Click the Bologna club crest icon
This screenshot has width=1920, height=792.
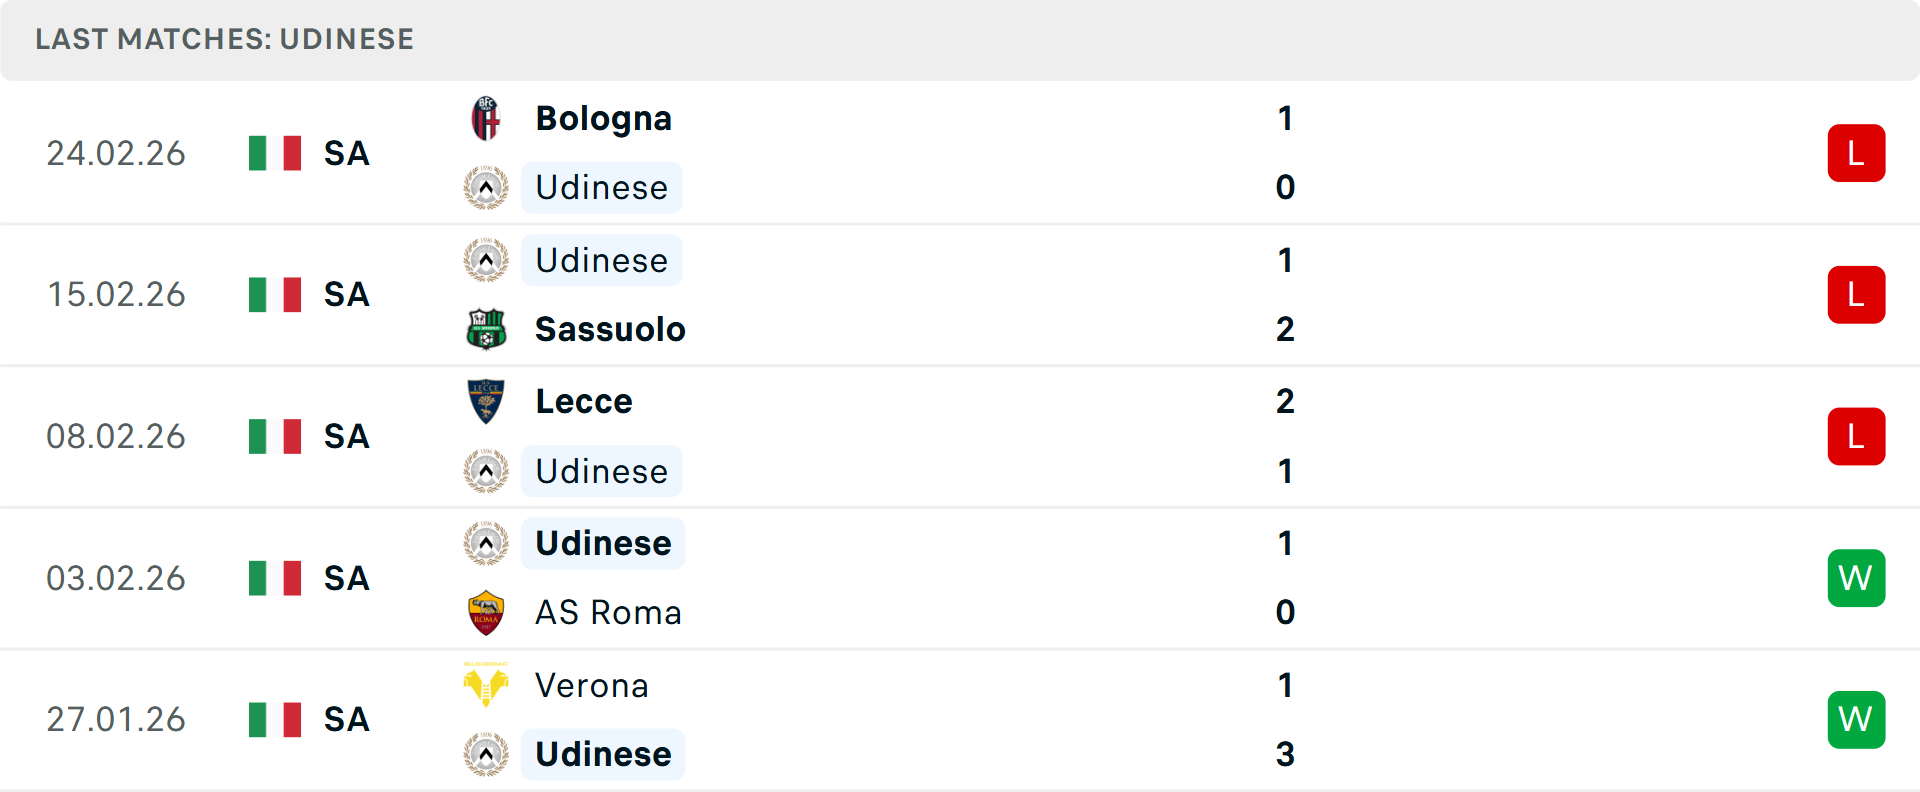point(486,119)
